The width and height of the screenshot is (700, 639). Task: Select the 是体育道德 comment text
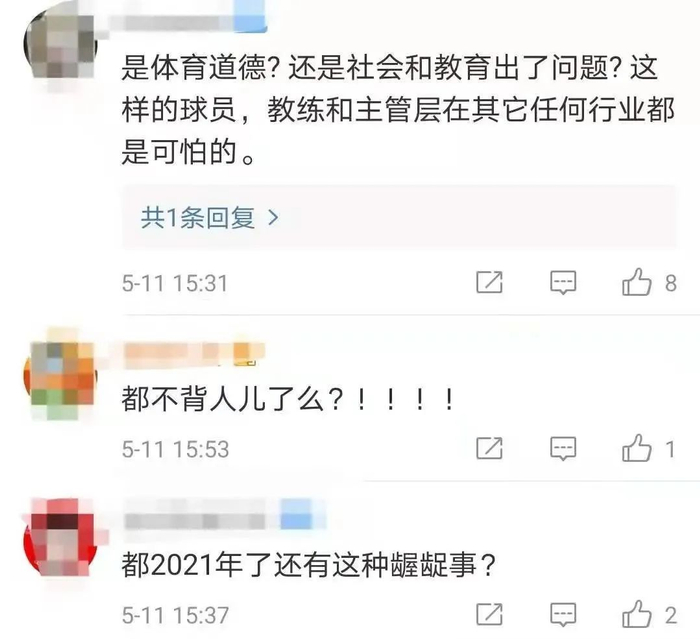pos(398,110)
